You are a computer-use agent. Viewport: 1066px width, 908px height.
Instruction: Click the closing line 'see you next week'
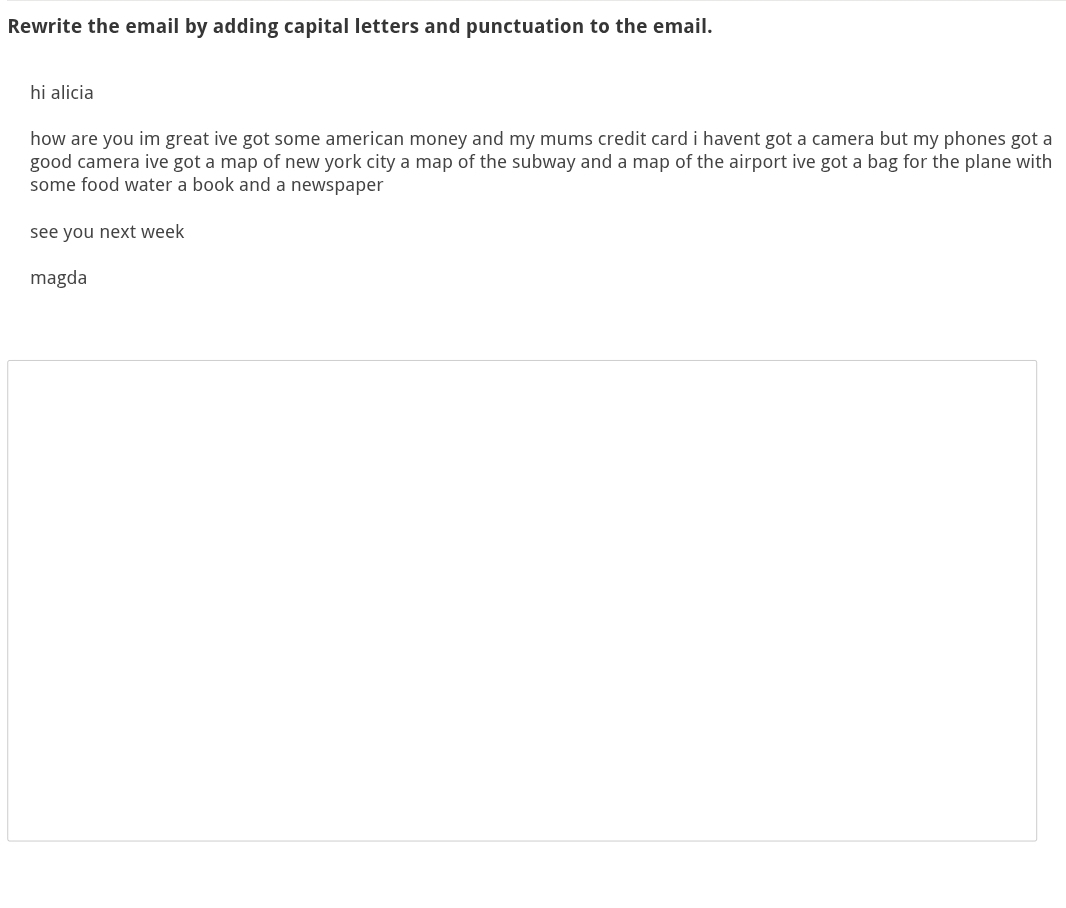tap(107, 232)
